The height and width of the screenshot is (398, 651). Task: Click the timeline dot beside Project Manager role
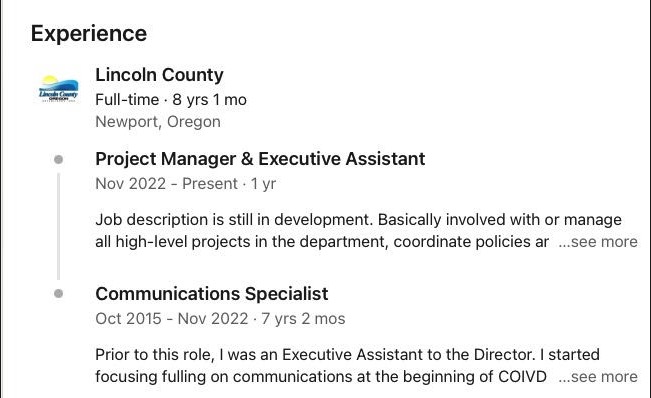coord(59,159)
